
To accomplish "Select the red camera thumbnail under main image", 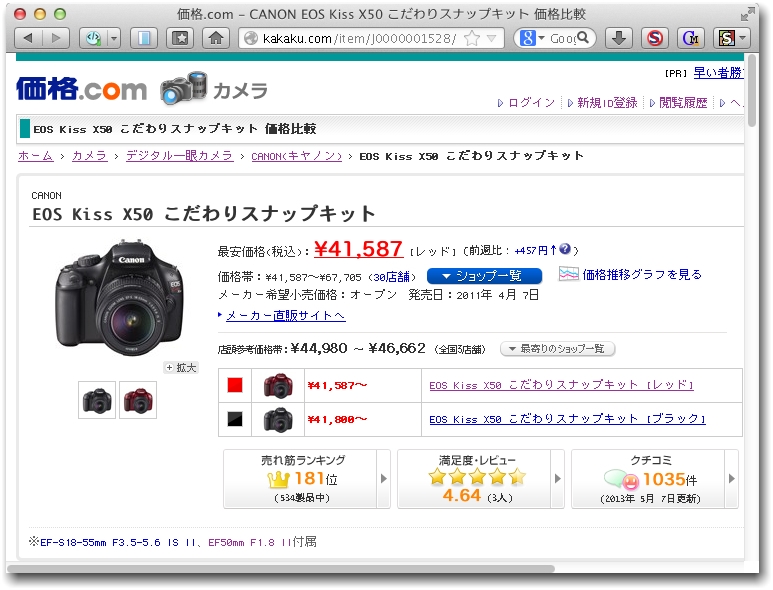I will [x=137, y=400].
